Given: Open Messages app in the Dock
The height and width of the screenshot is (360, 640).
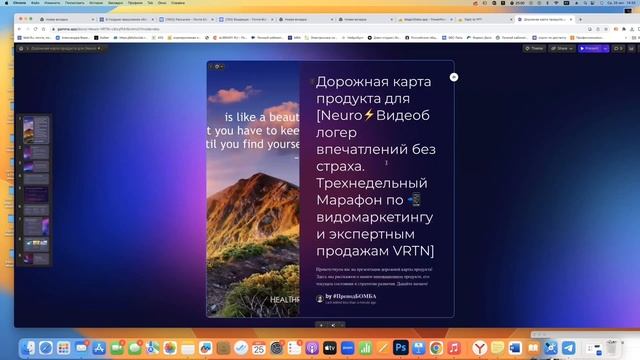Looking at the screenshot, I should [135, 348].
